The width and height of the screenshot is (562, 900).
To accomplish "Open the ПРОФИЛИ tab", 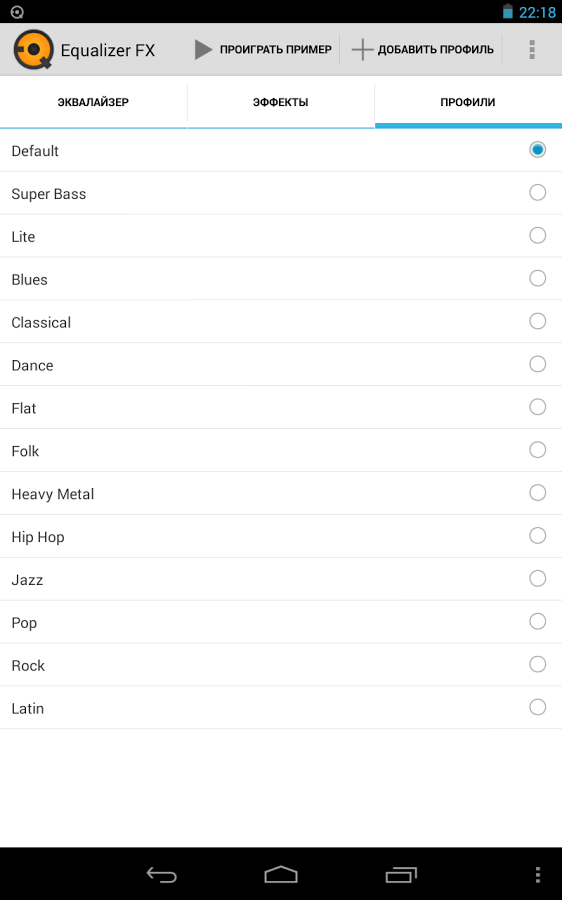I will [468, 103].
